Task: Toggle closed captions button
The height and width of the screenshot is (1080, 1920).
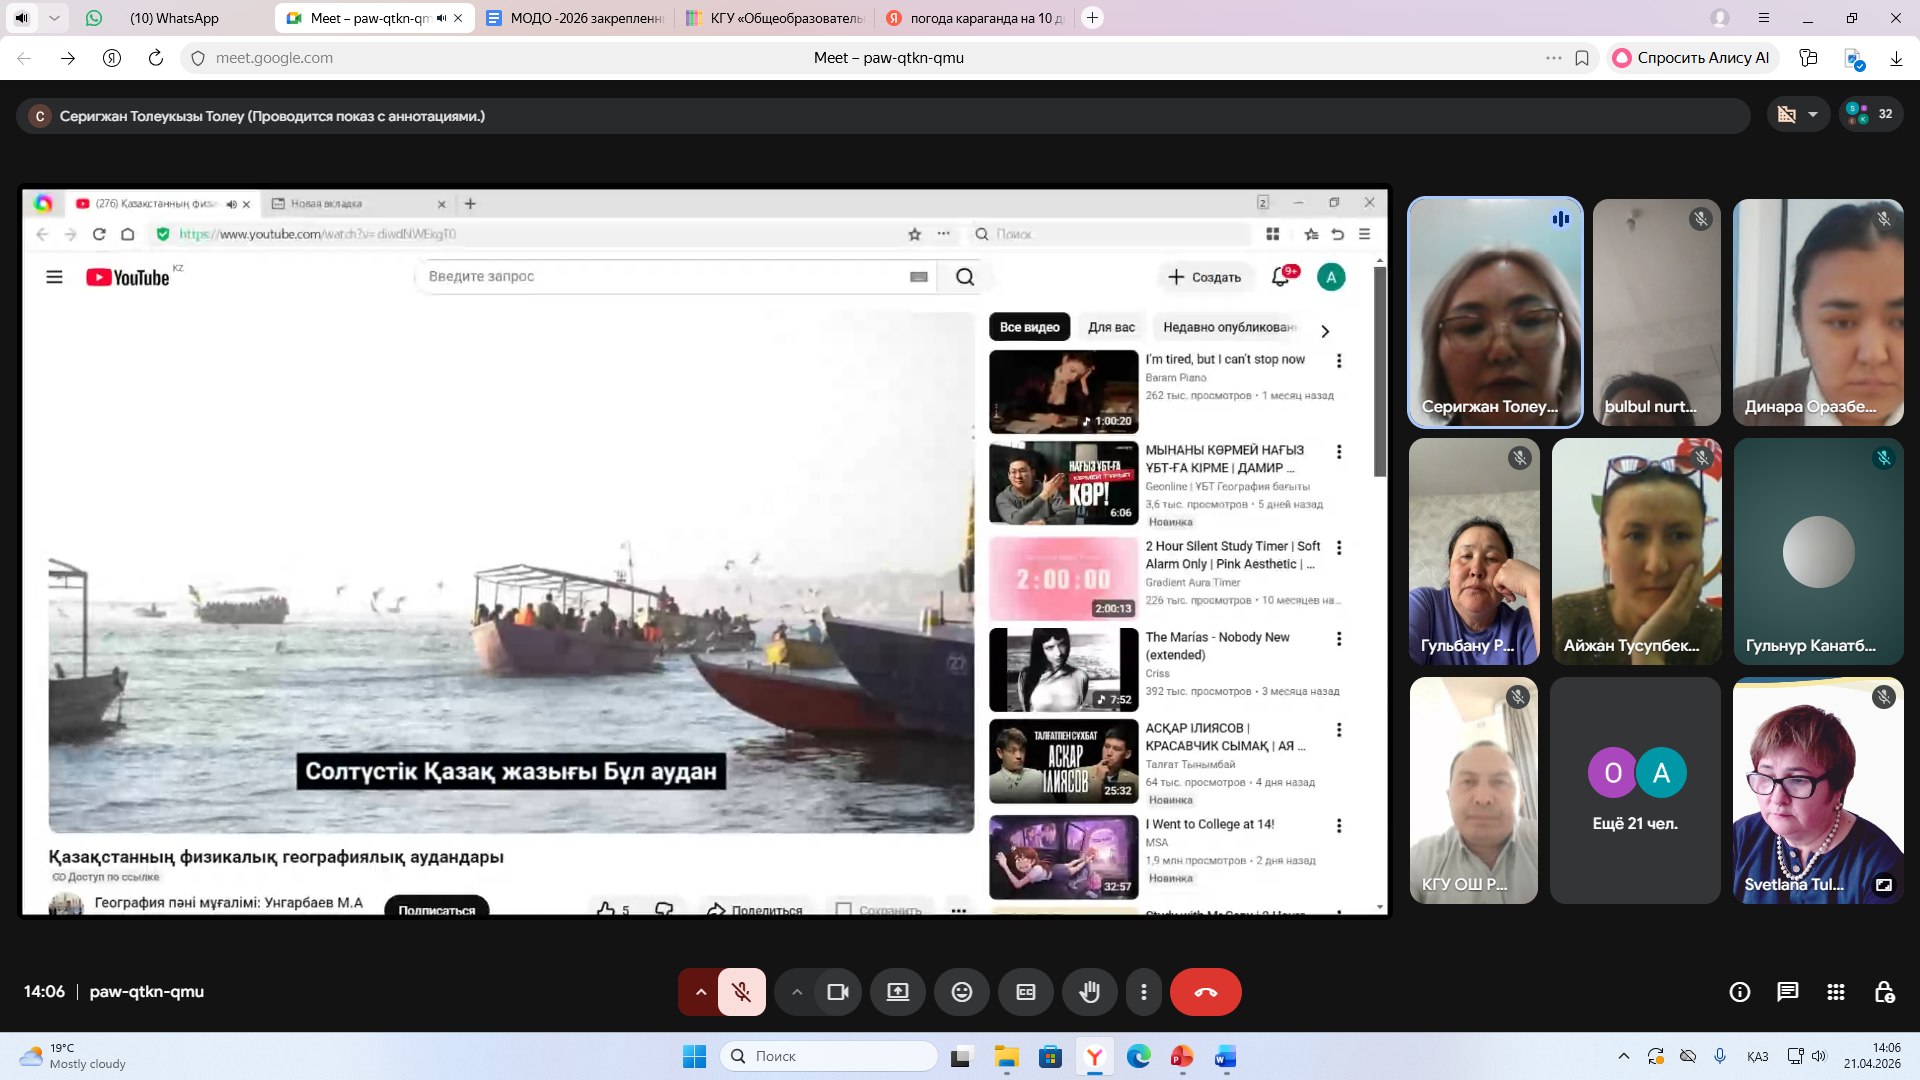Action: 1025,992
